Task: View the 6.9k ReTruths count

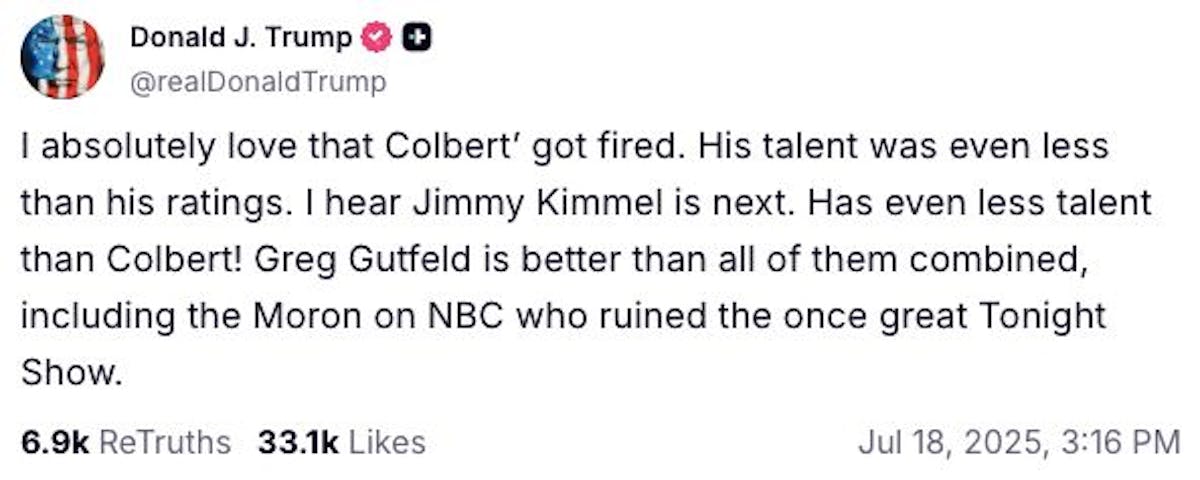Action: point(58,442)
